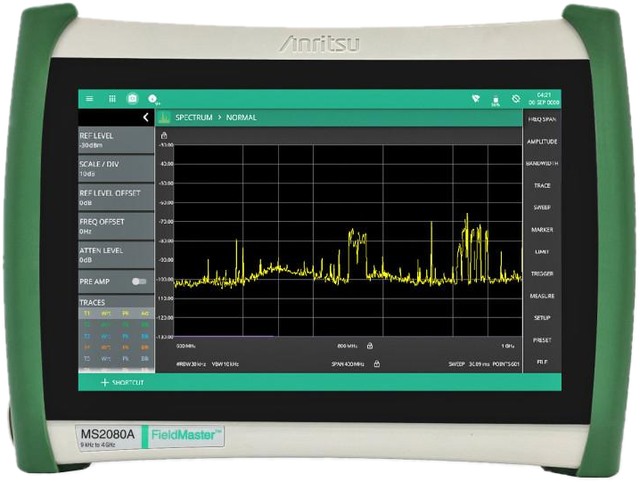Image resolution: width=640 pixels, height=482 pixels.
Task: Open the TRIGGER menu
Action: click(x=542, y=273)
